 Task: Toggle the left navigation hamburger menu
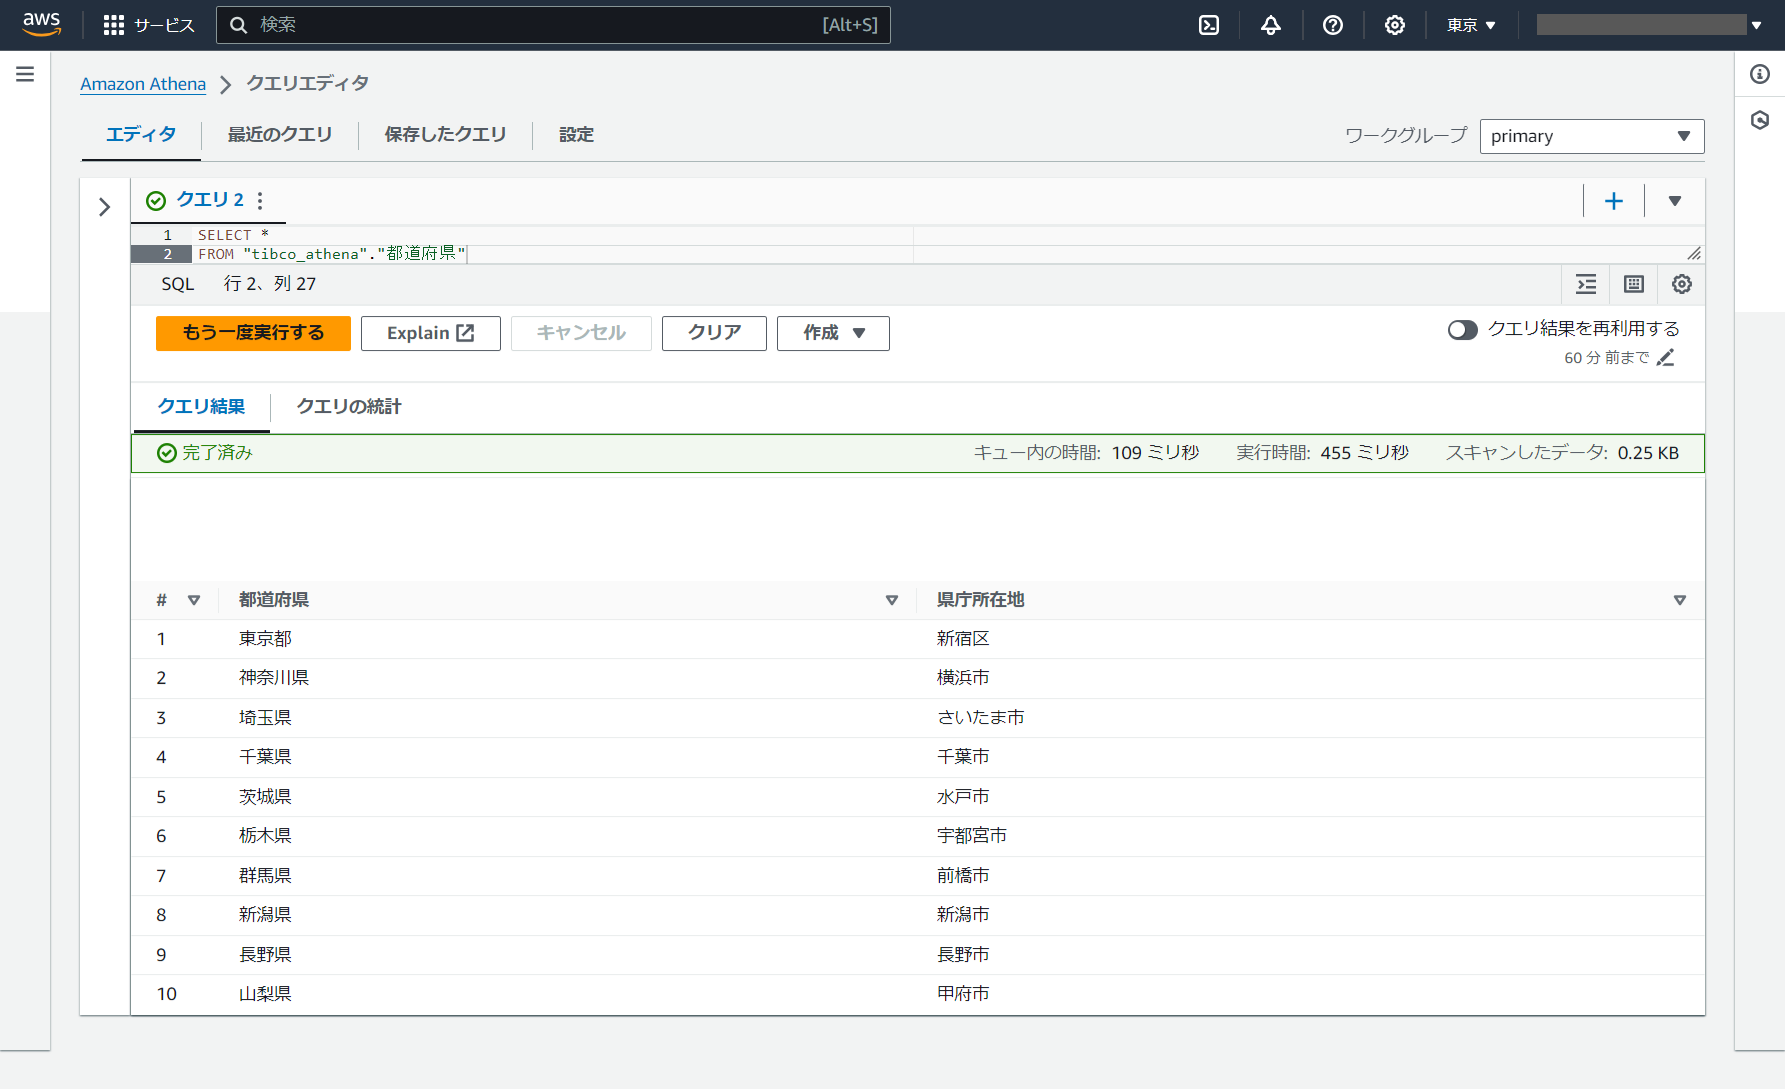tap(25, 74)
